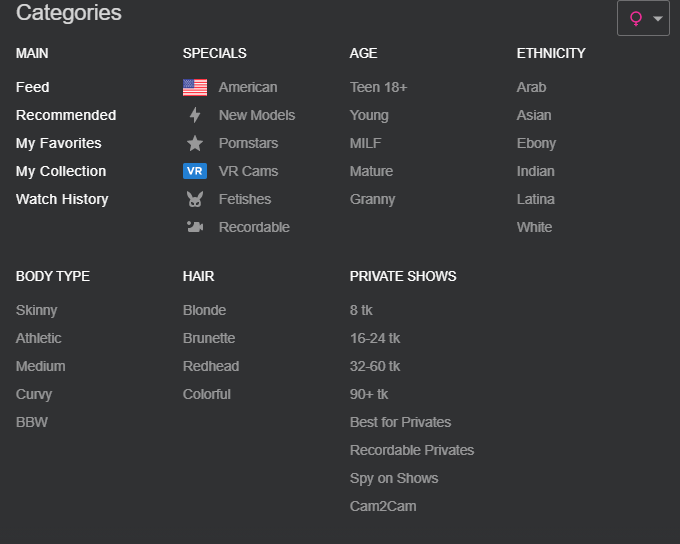Select the Spy on Shows link

point(394,478)
